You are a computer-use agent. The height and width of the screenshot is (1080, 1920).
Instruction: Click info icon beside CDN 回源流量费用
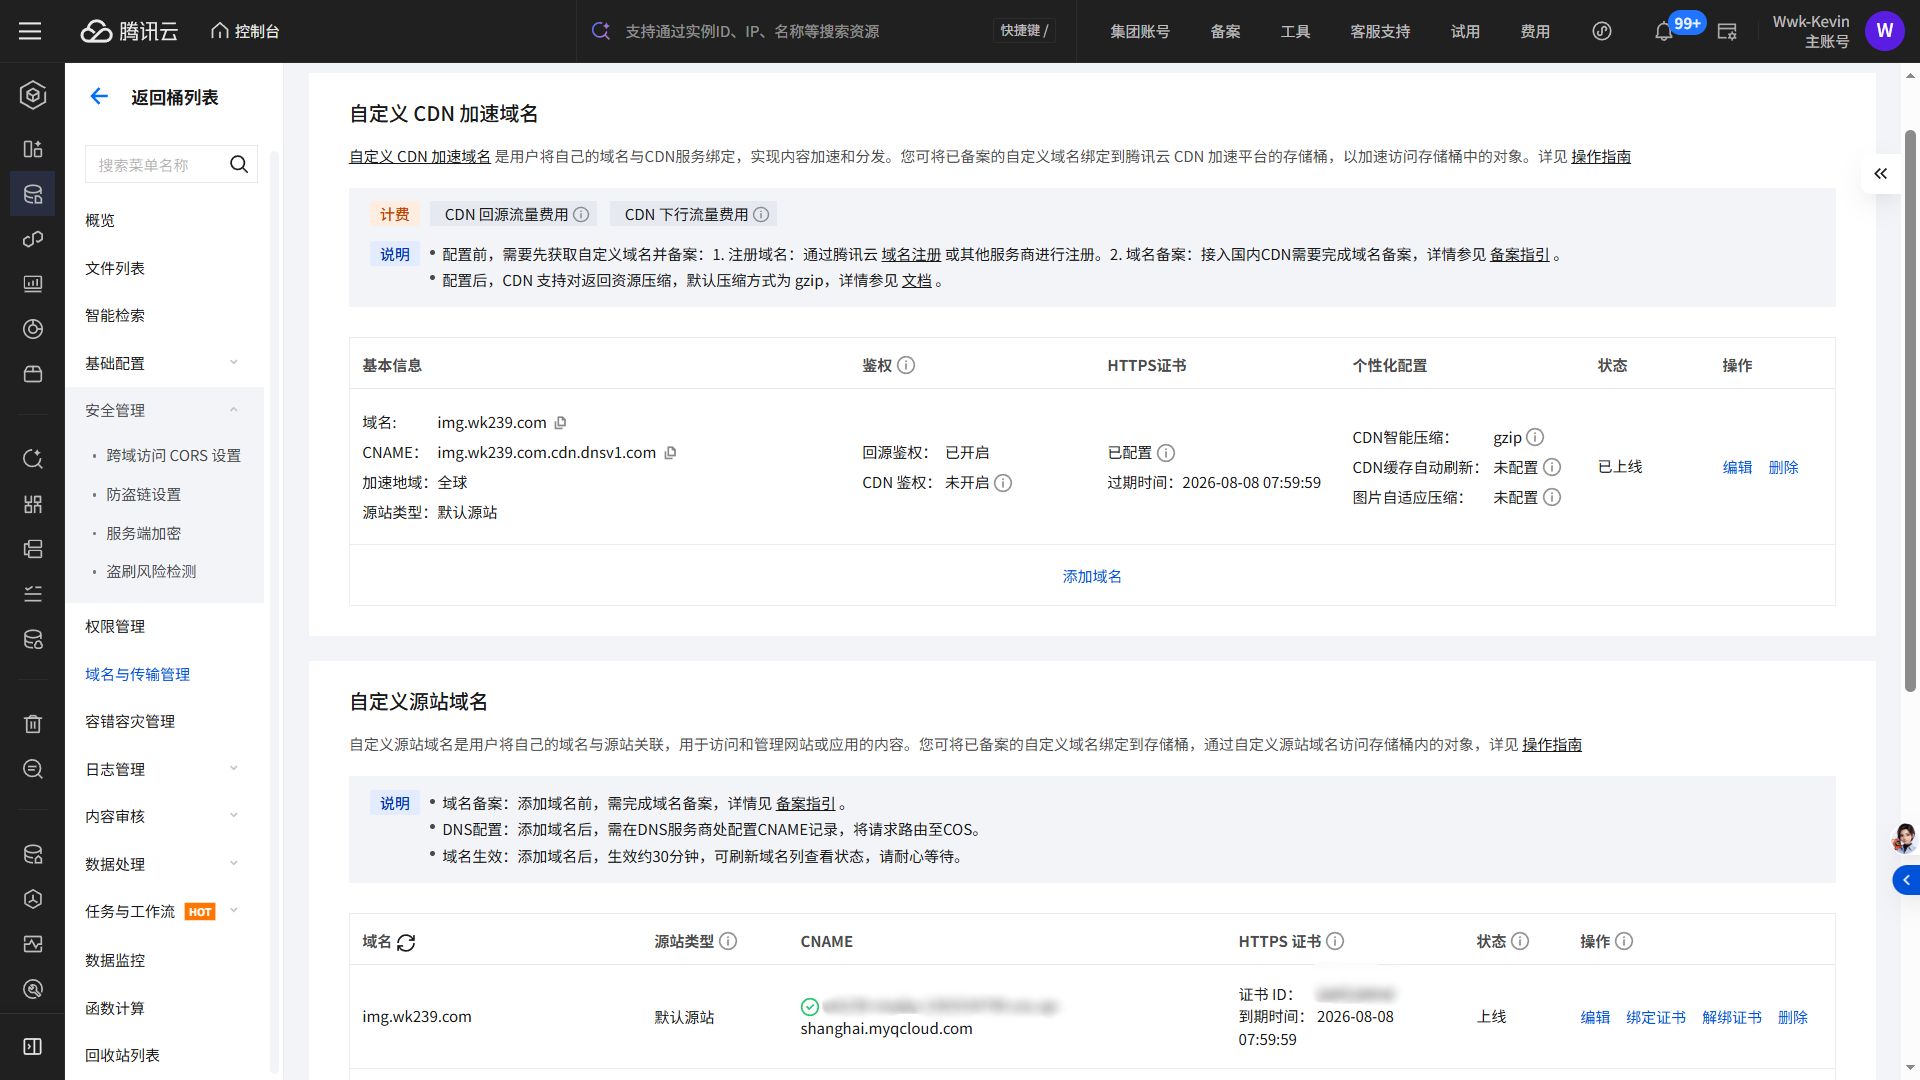(581, 215)
